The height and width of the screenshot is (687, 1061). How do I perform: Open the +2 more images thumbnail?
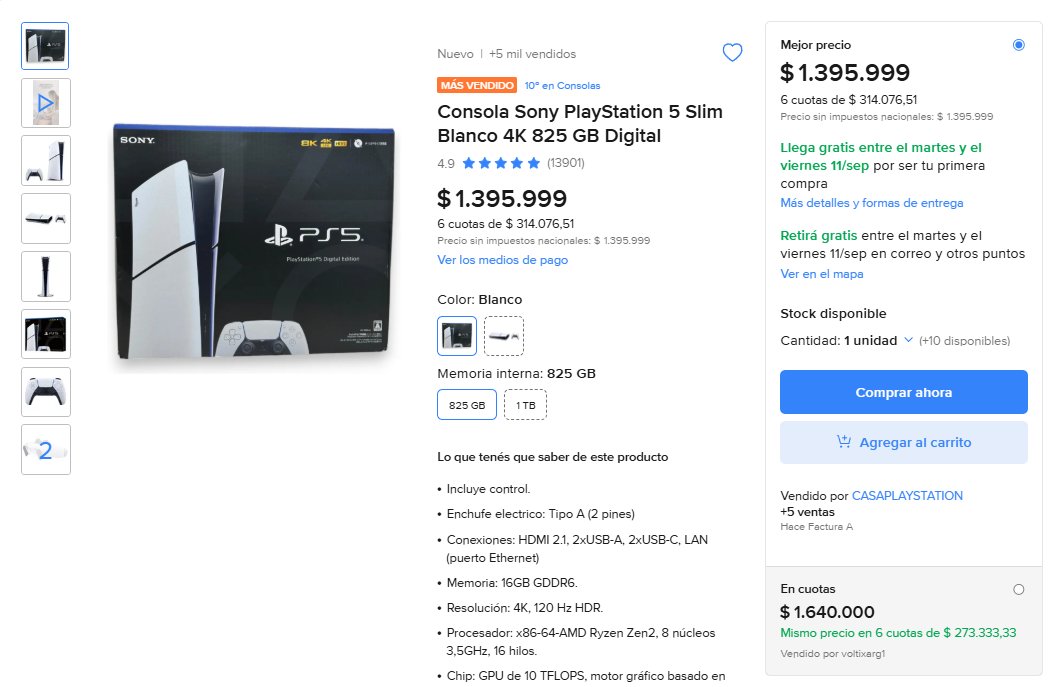[45, 449]
